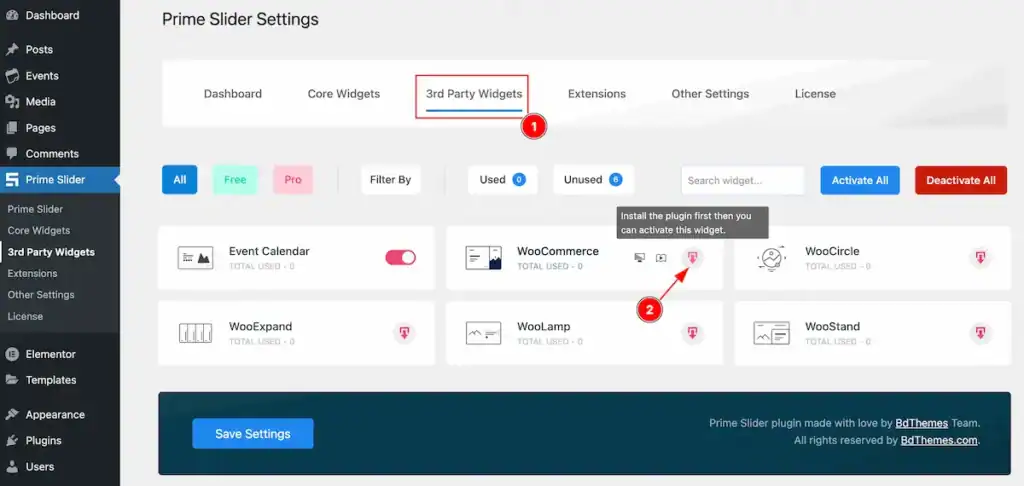Open the WooCommerce widget demo monitor icon
This screenshot has height=486, width=1024.
pos(640,258)
